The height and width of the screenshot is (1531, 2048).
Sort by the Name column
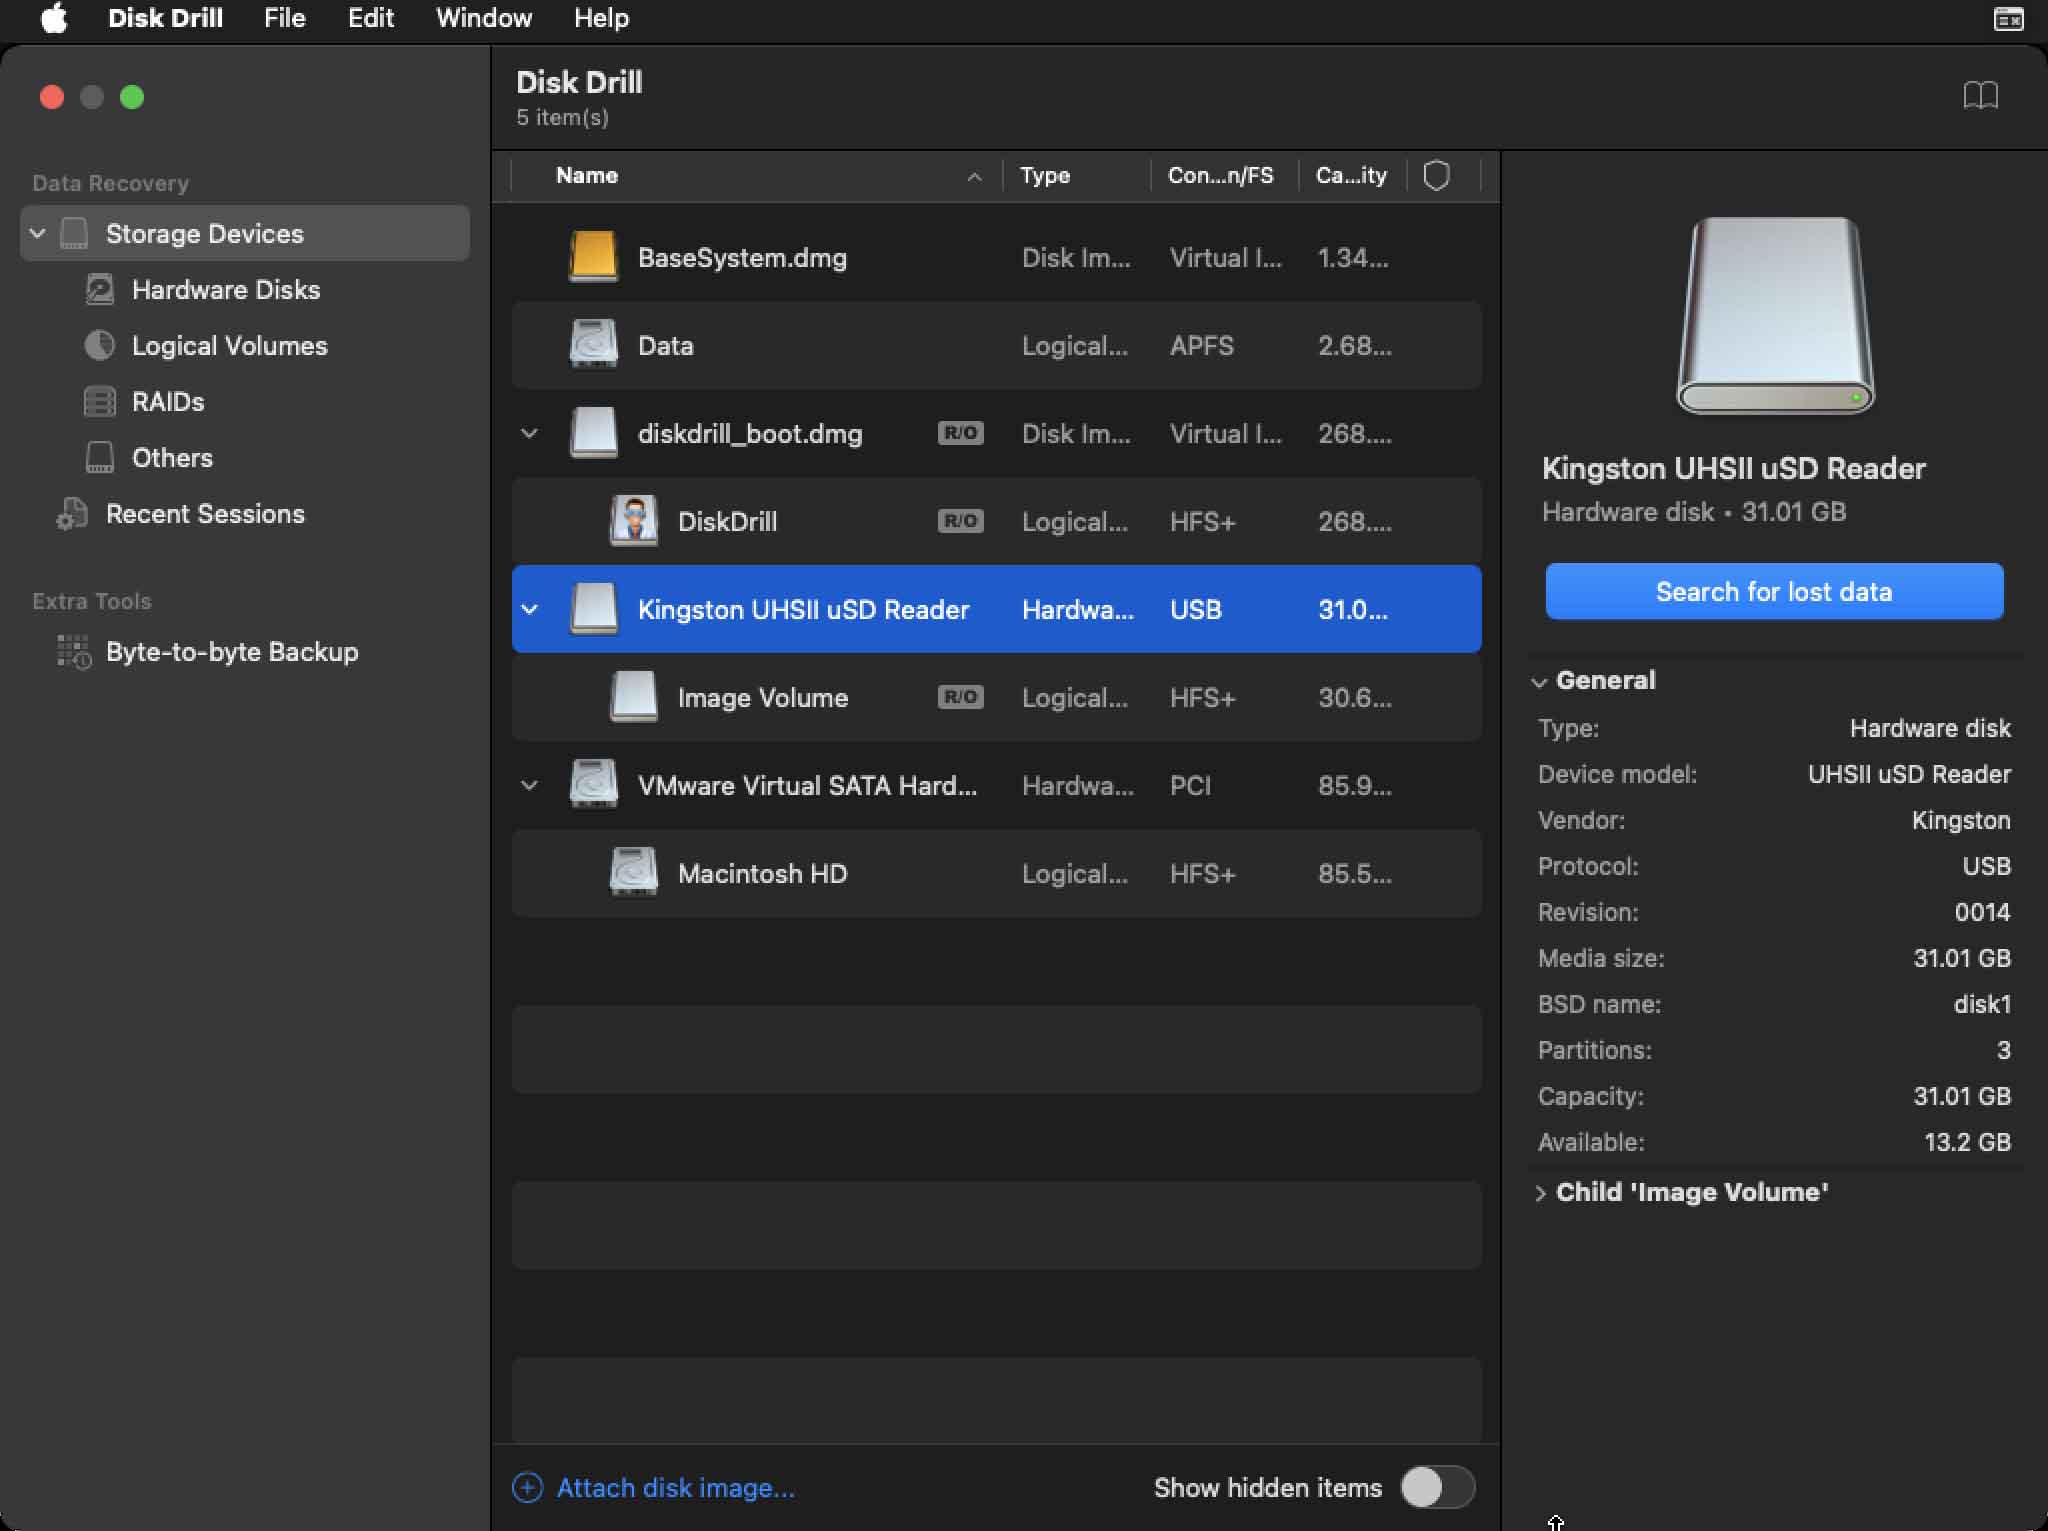click(587, 175)
